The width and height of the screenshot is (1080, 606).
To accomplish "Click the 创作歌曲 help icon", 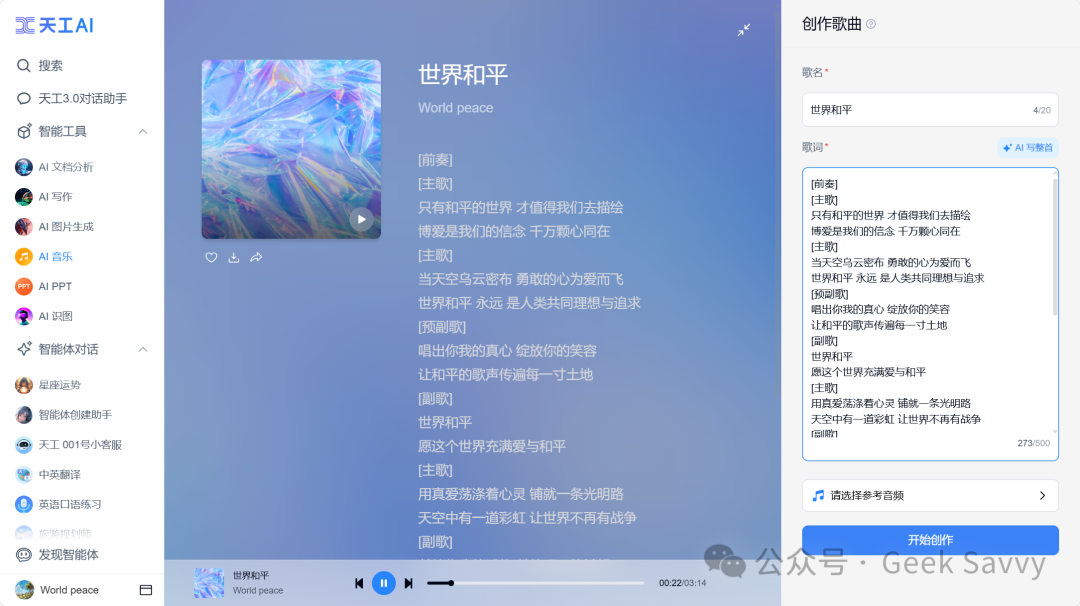I will [x=871, y=24].
